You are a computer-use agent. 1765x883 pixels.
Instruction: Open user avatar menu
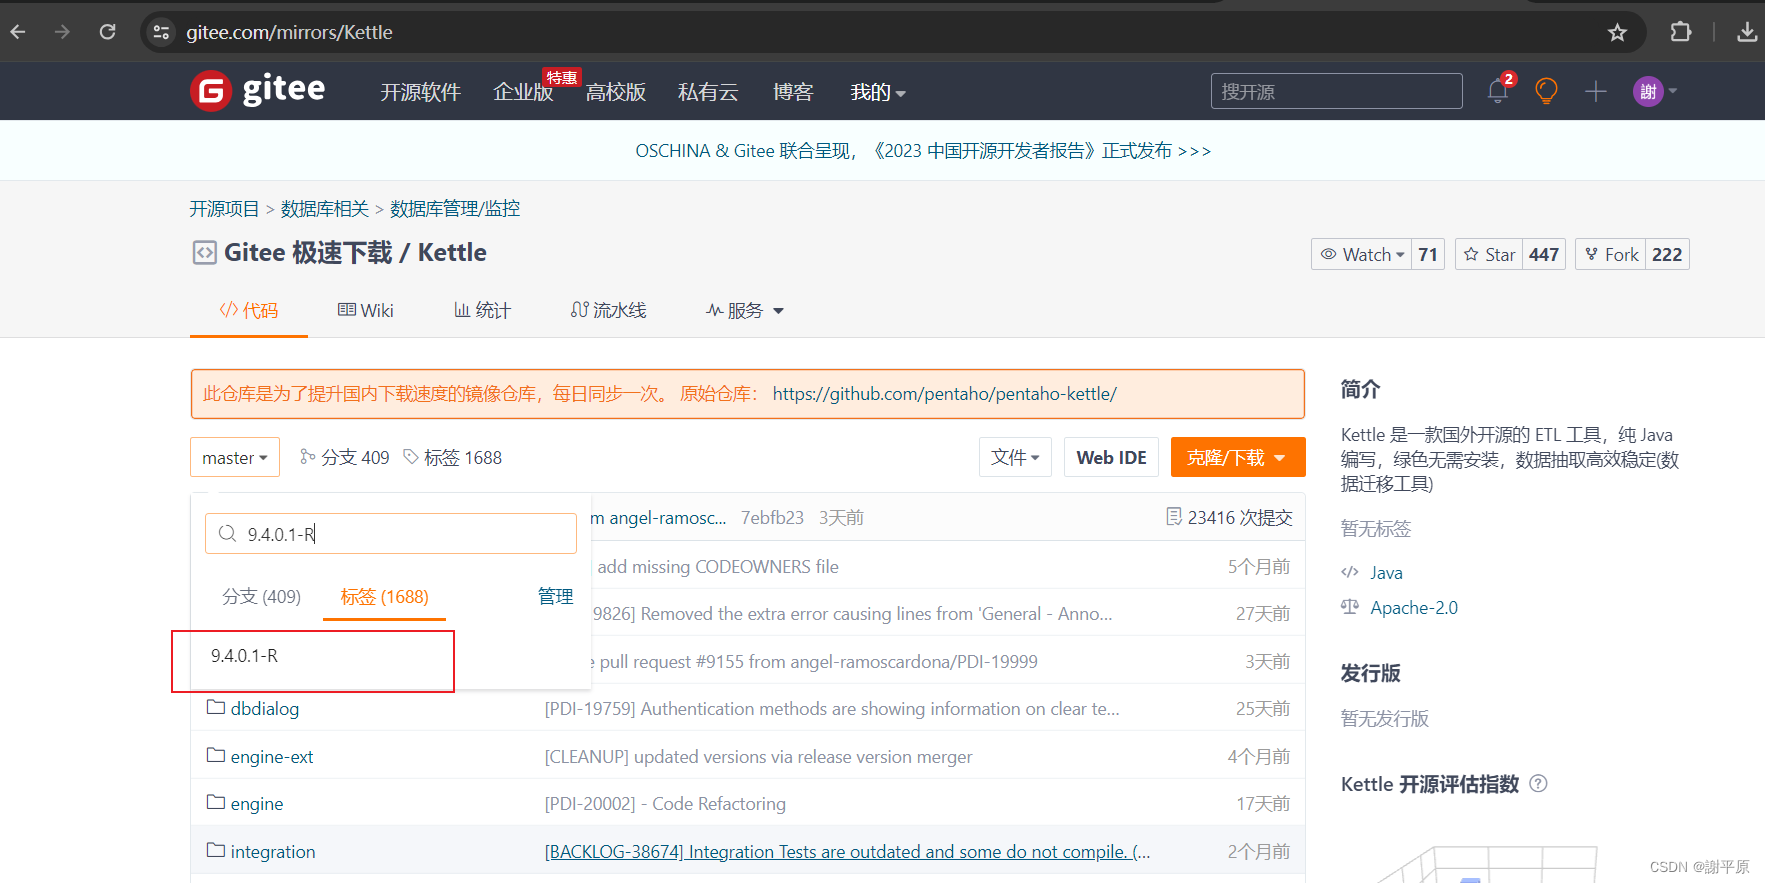click(1655, 91)
